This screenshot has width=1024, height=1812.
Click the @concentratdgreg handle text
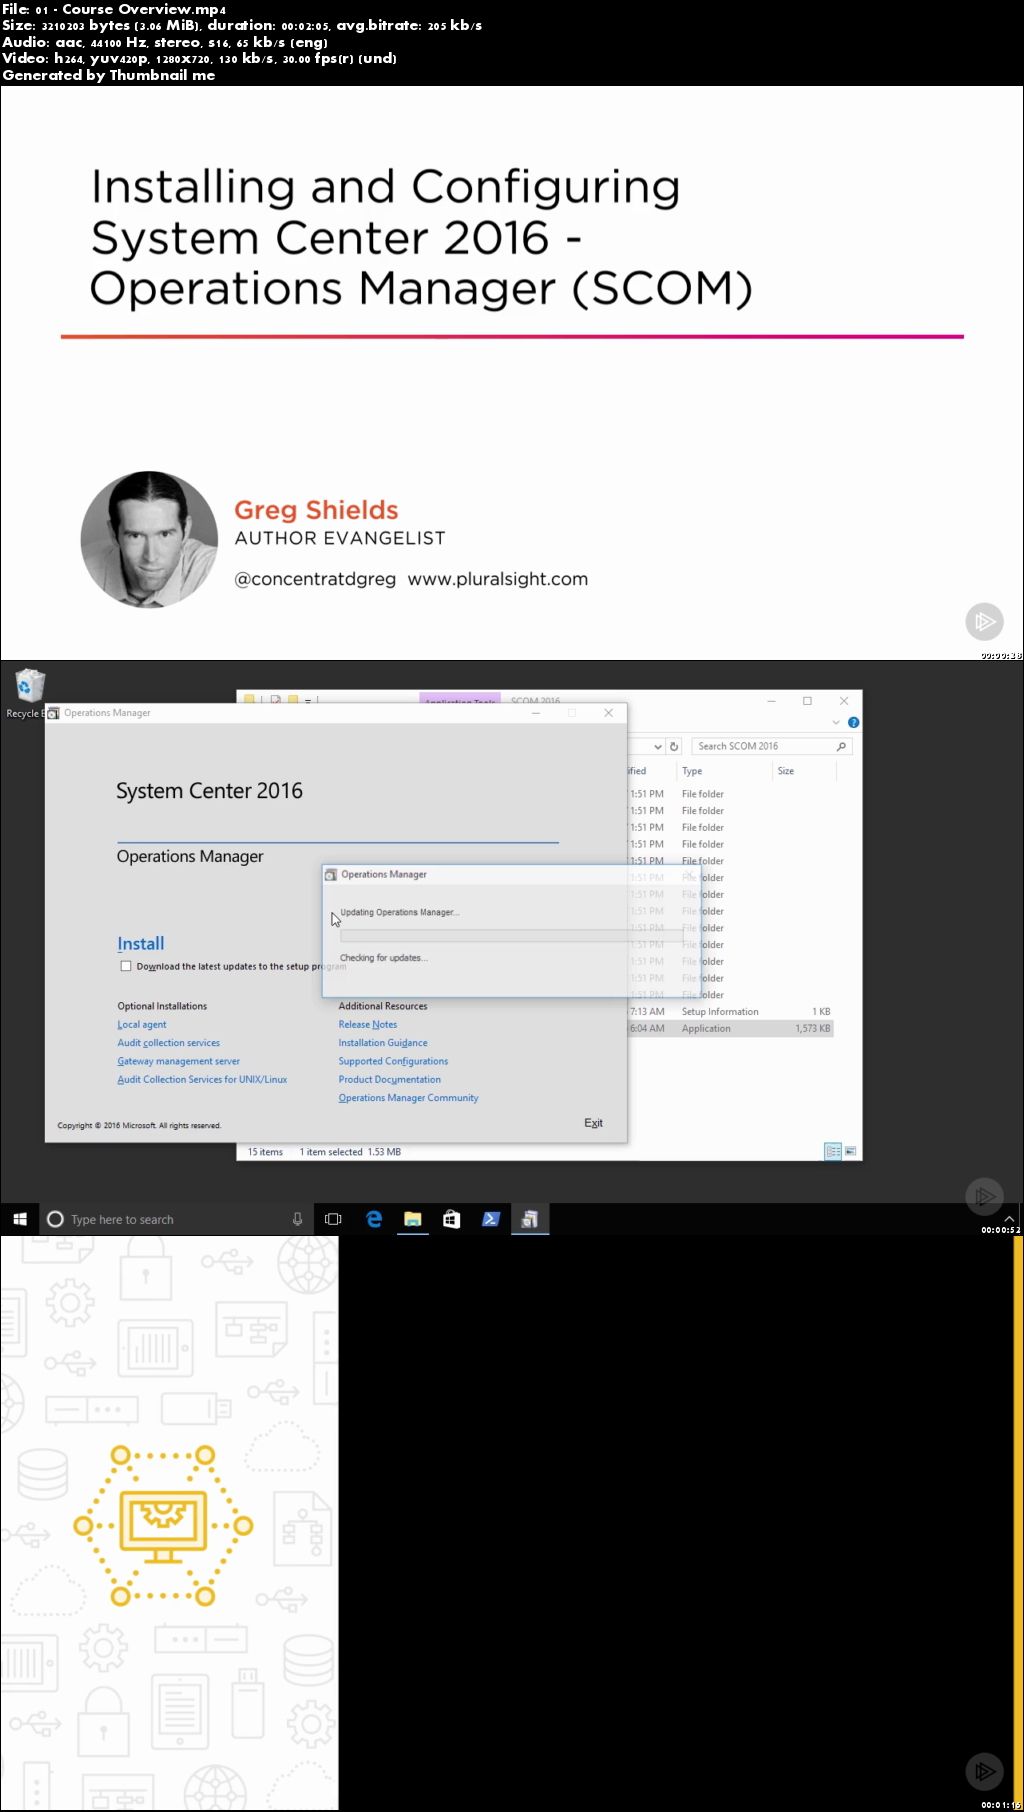[315, 579]
